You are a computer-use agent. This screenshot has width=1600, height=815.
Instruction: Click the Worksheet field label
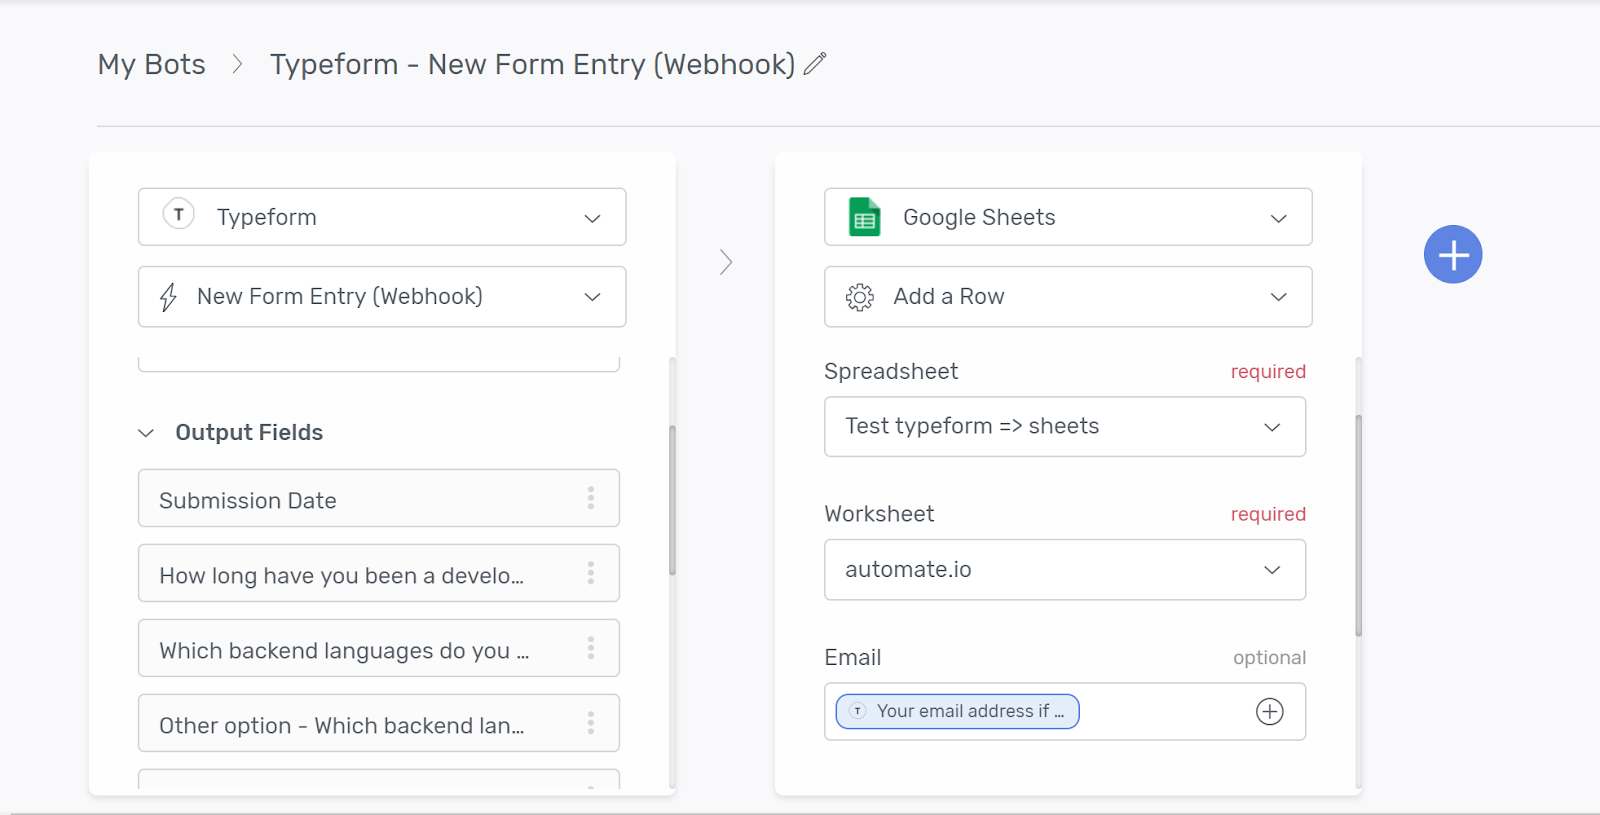click(x=879, y=514)
